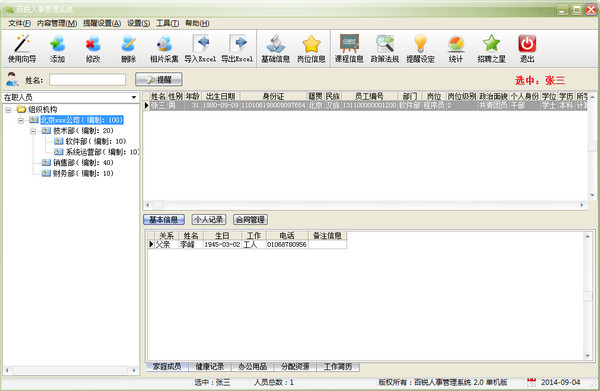Collapse the 技术部 tree branch

tap(33, 131)
